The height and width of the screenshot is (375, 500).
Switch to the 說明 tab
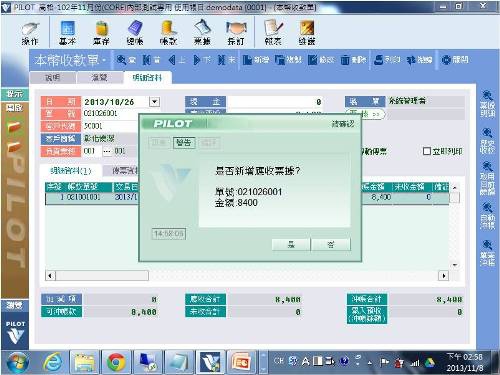pyautogui.click(x=53, y=77)
